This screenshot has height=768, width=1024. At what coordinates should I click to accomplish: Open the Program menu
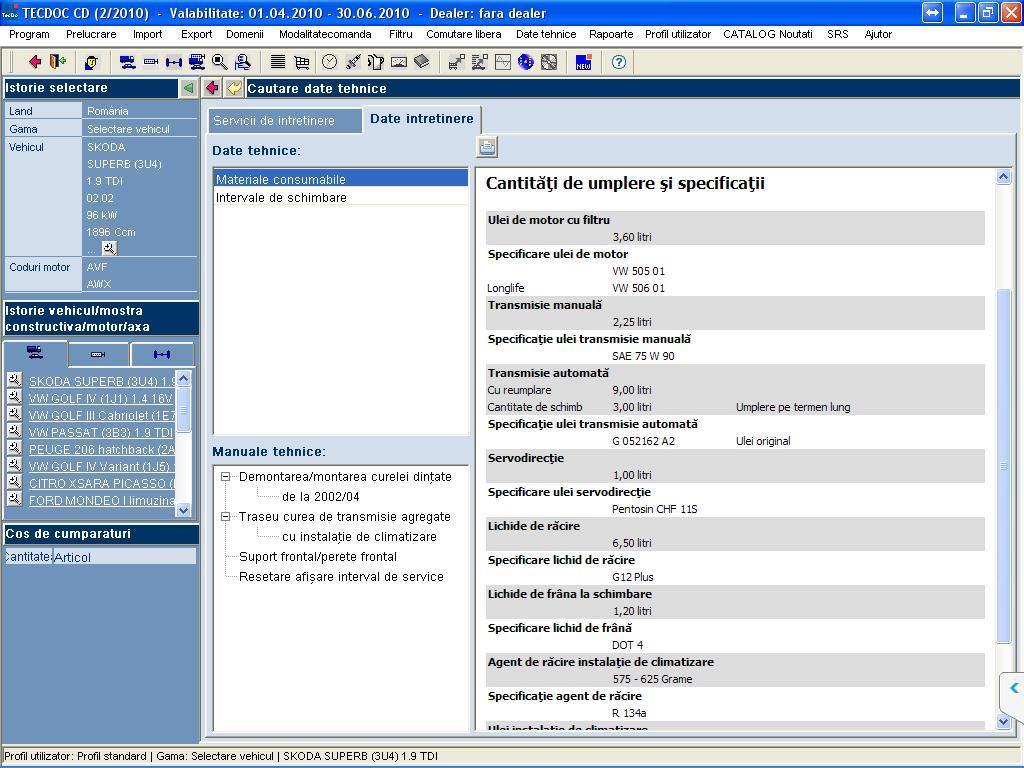click(x=29, y=35)
